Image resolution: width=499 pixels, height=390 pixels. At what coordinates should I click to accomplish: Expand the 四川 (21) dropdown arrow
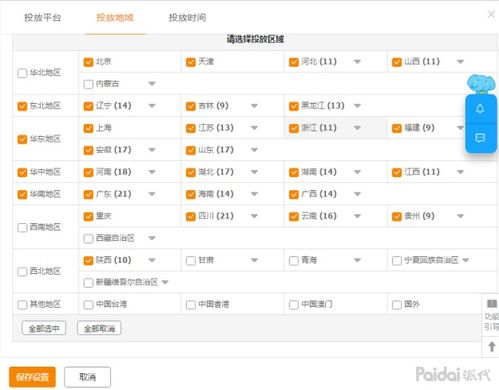point(254,216)
